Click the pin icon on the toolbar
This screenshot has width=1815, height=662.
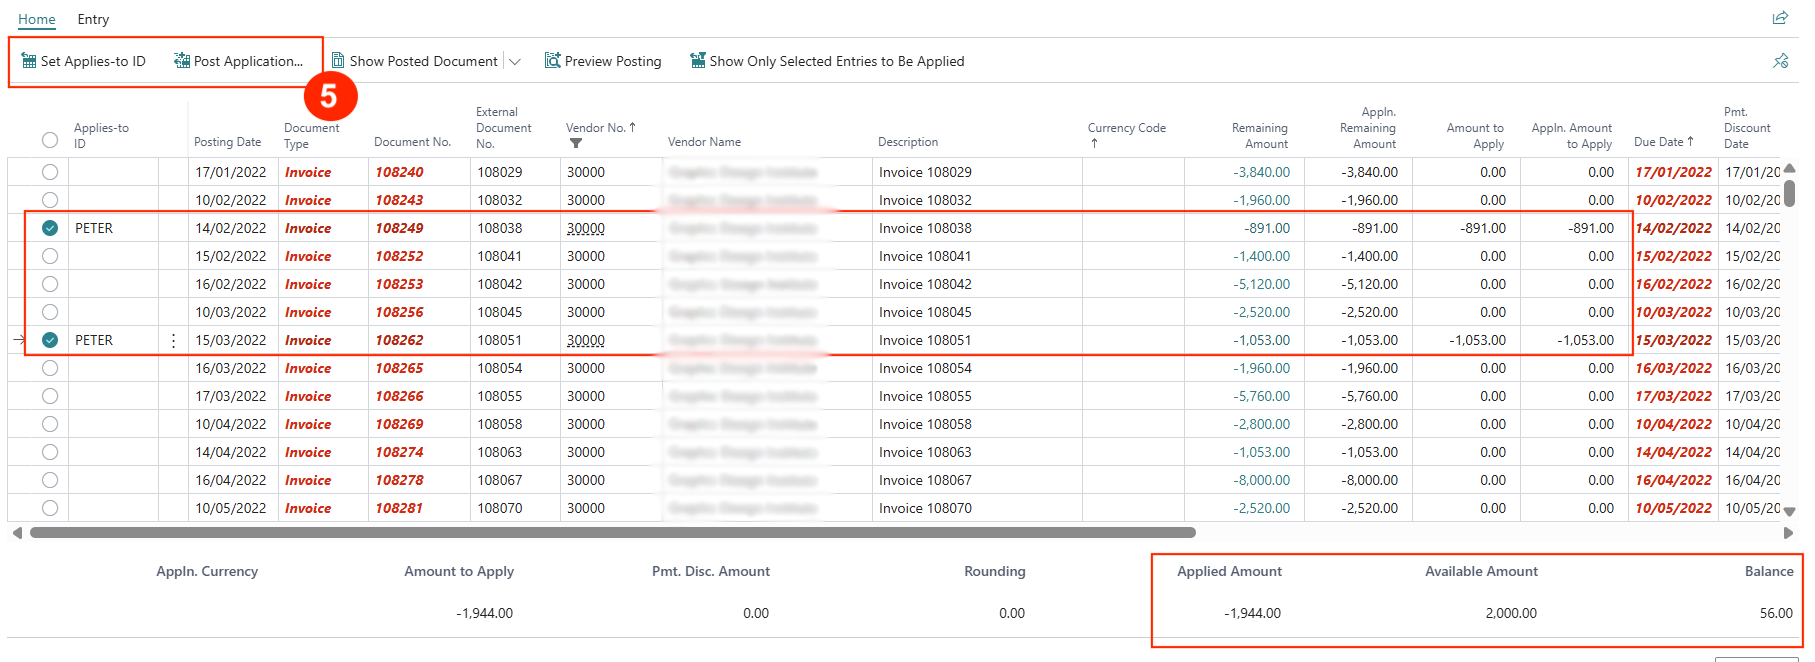[x=1780, y=61]
